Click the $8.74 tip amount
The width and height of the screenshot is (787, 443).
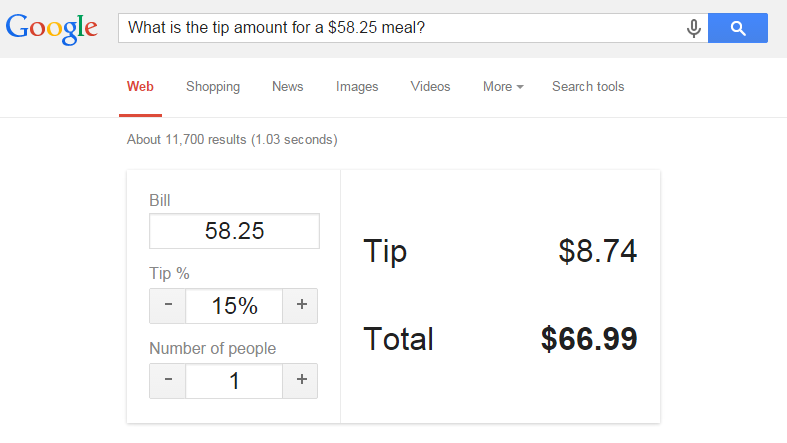pyautogui.click(x=597, y=251)
